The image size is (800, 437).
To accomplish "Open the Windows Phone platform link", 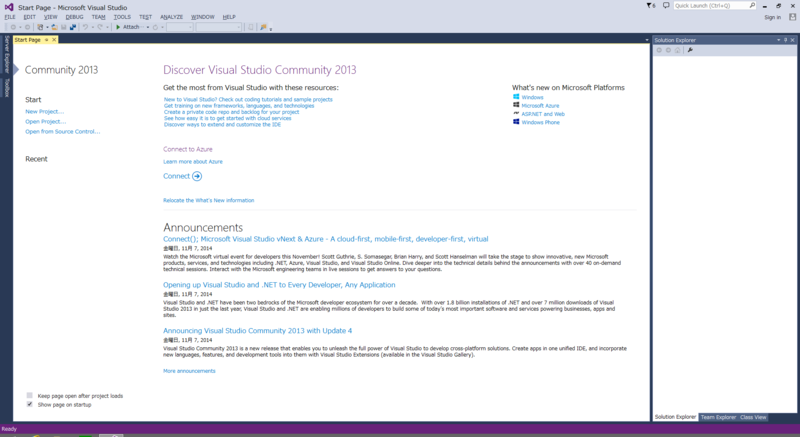I will tap(540, 122).
